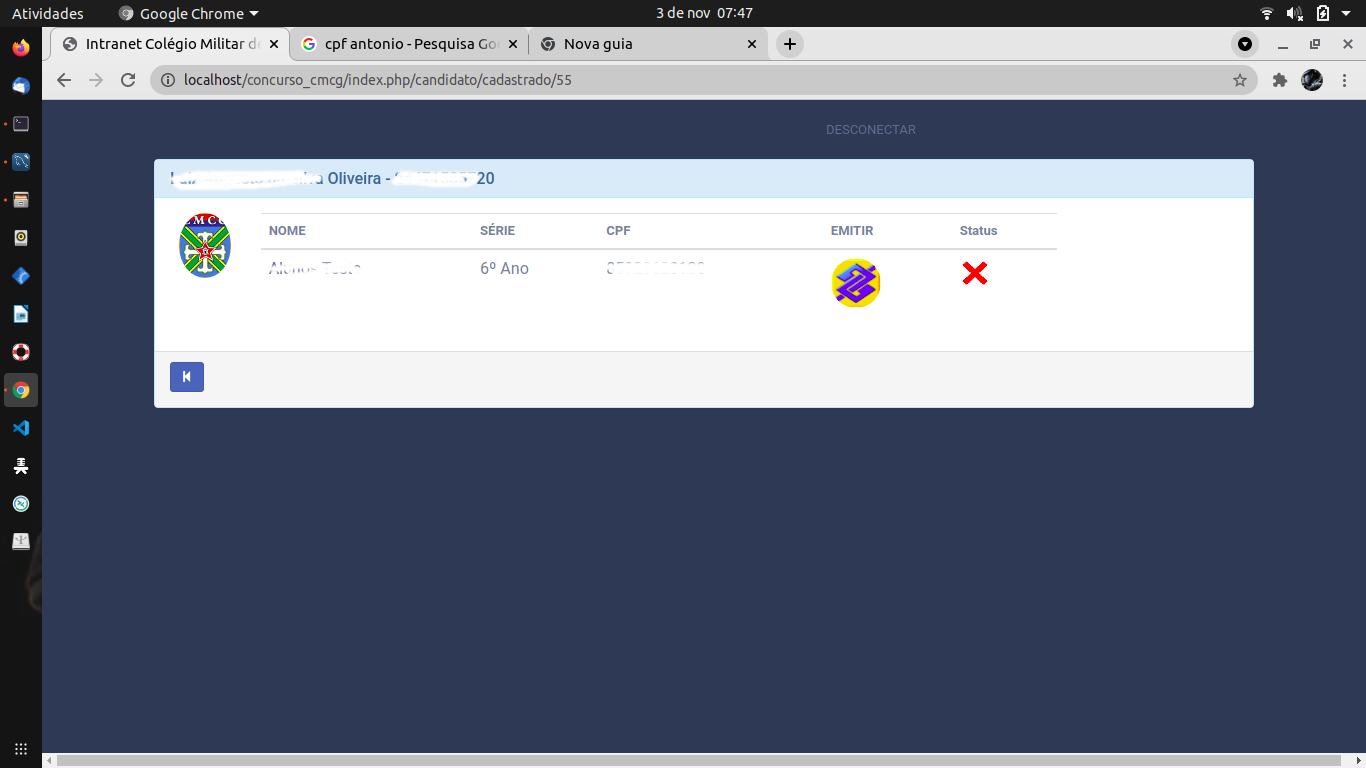Click the SÉRIE column header
The image size is (1366, 768).
click(x=497, y=231)
